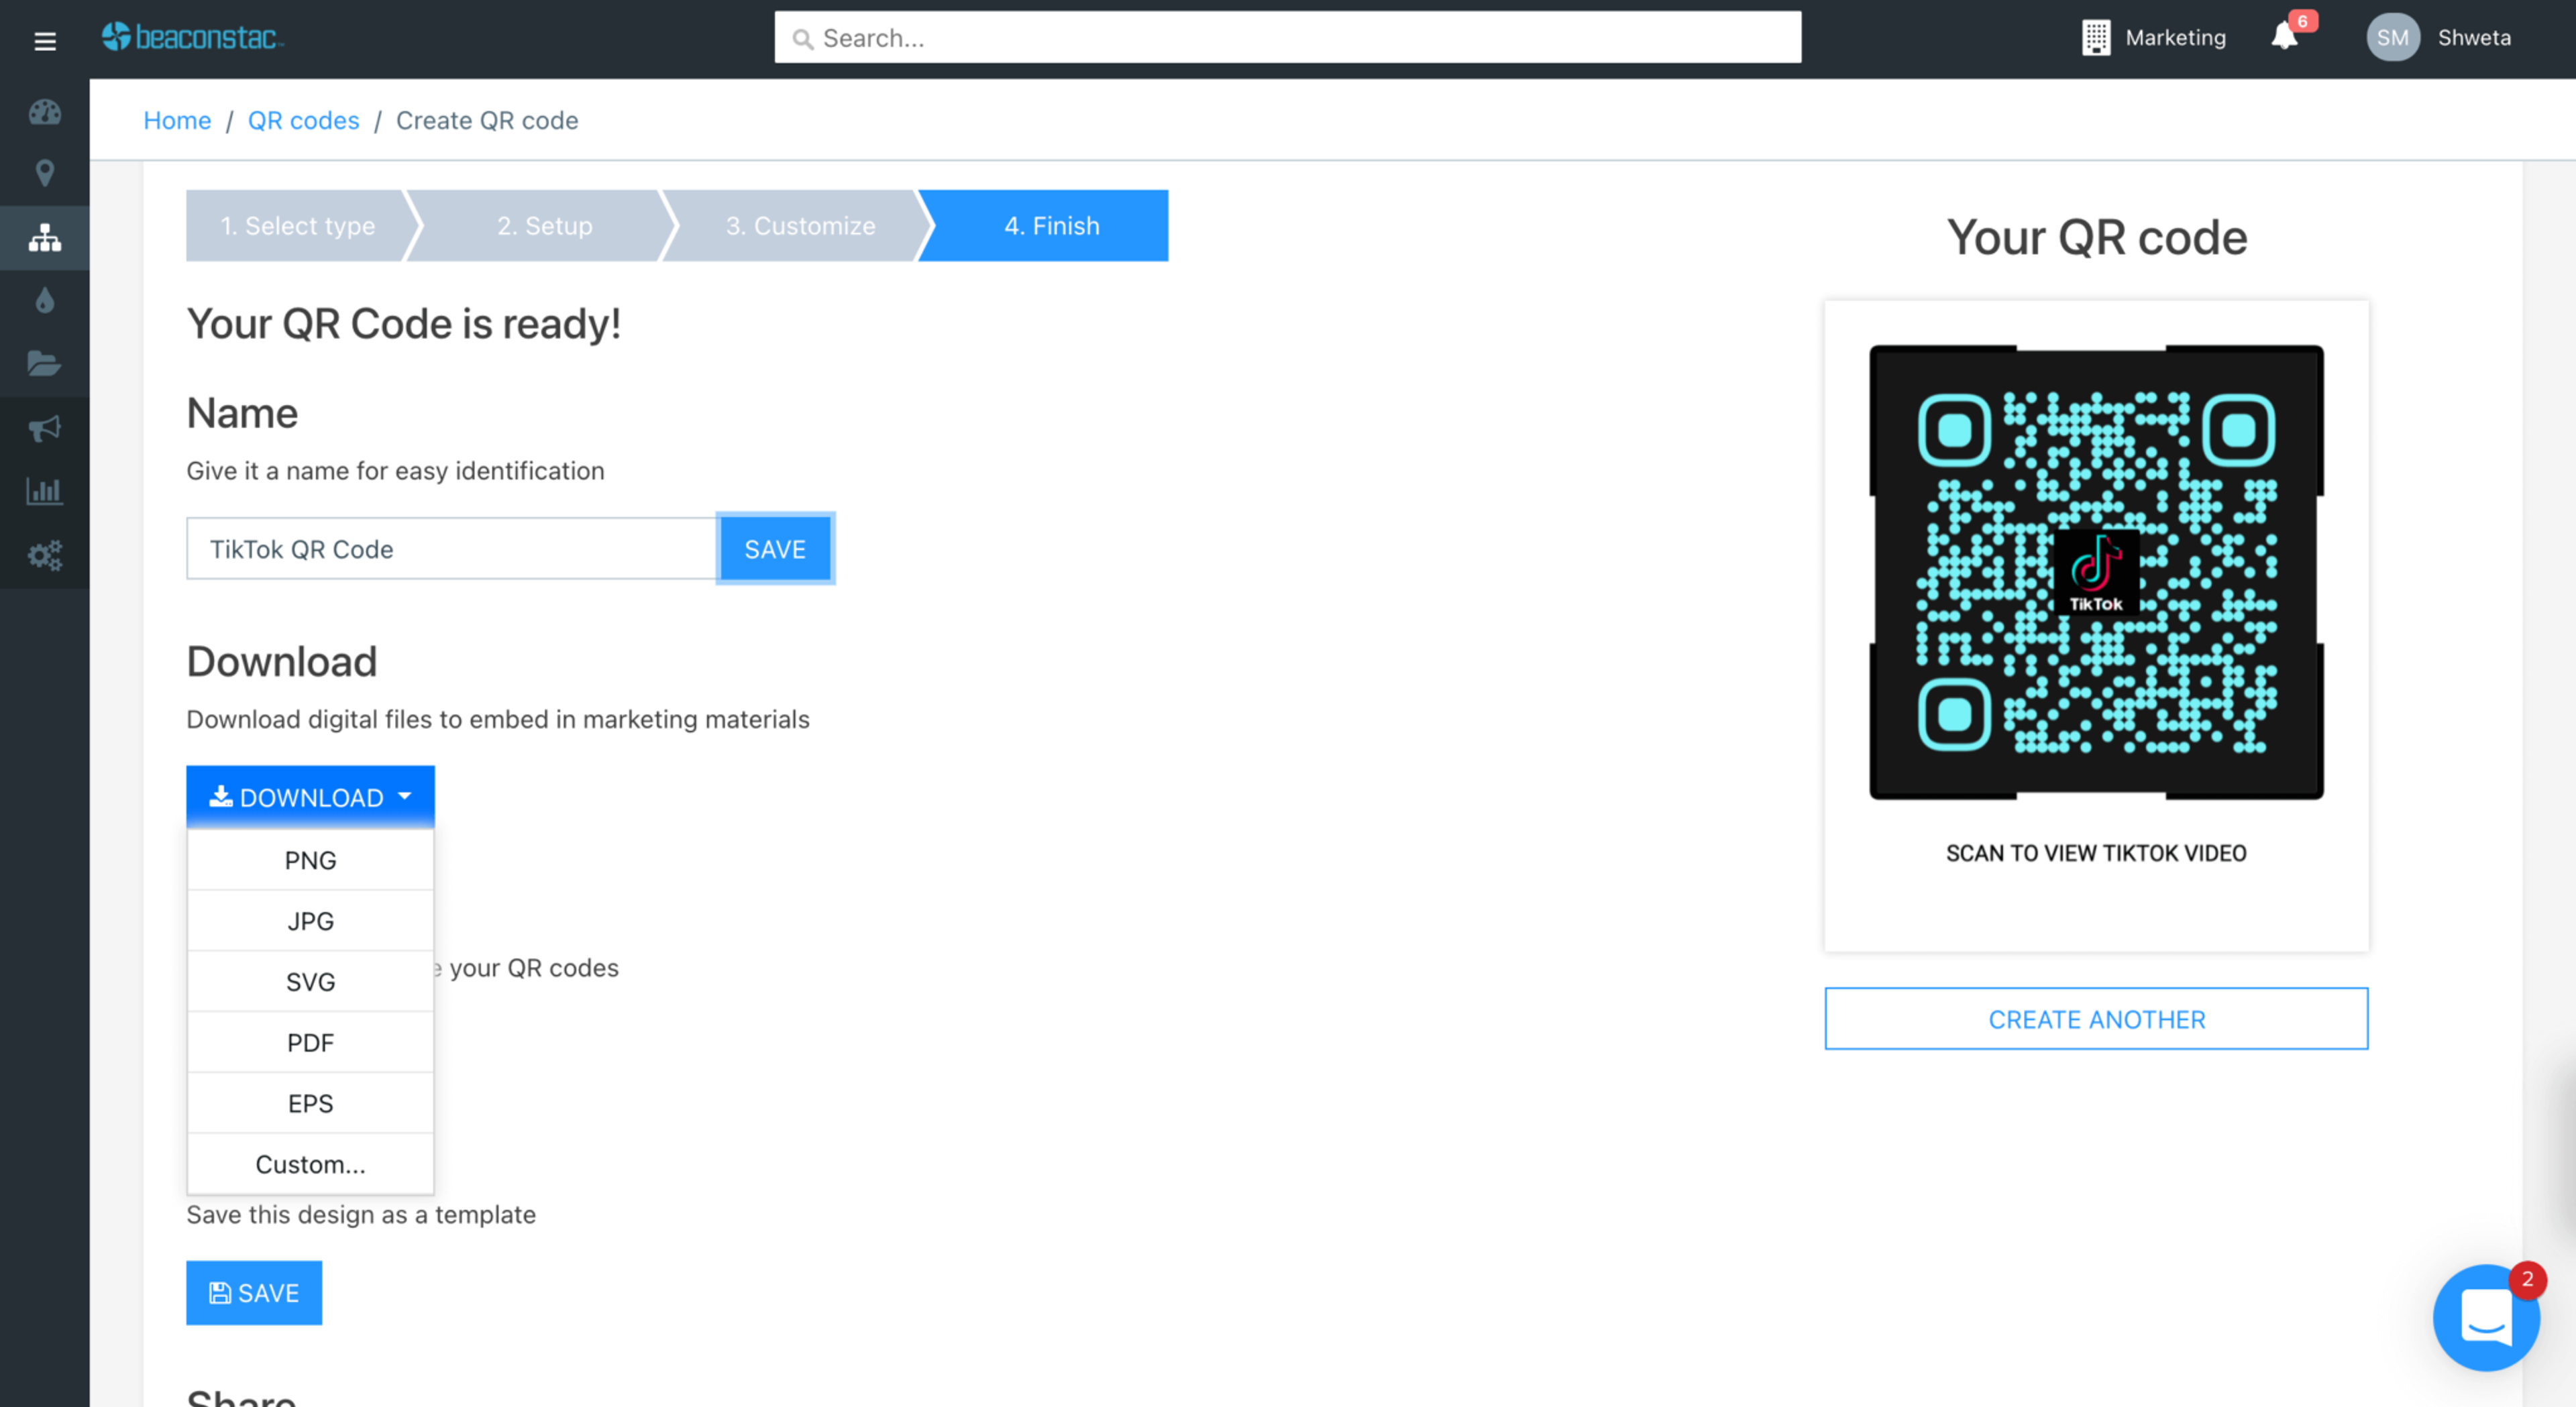
Task: Open the folder sidebar icon
Action: point(44,363)
